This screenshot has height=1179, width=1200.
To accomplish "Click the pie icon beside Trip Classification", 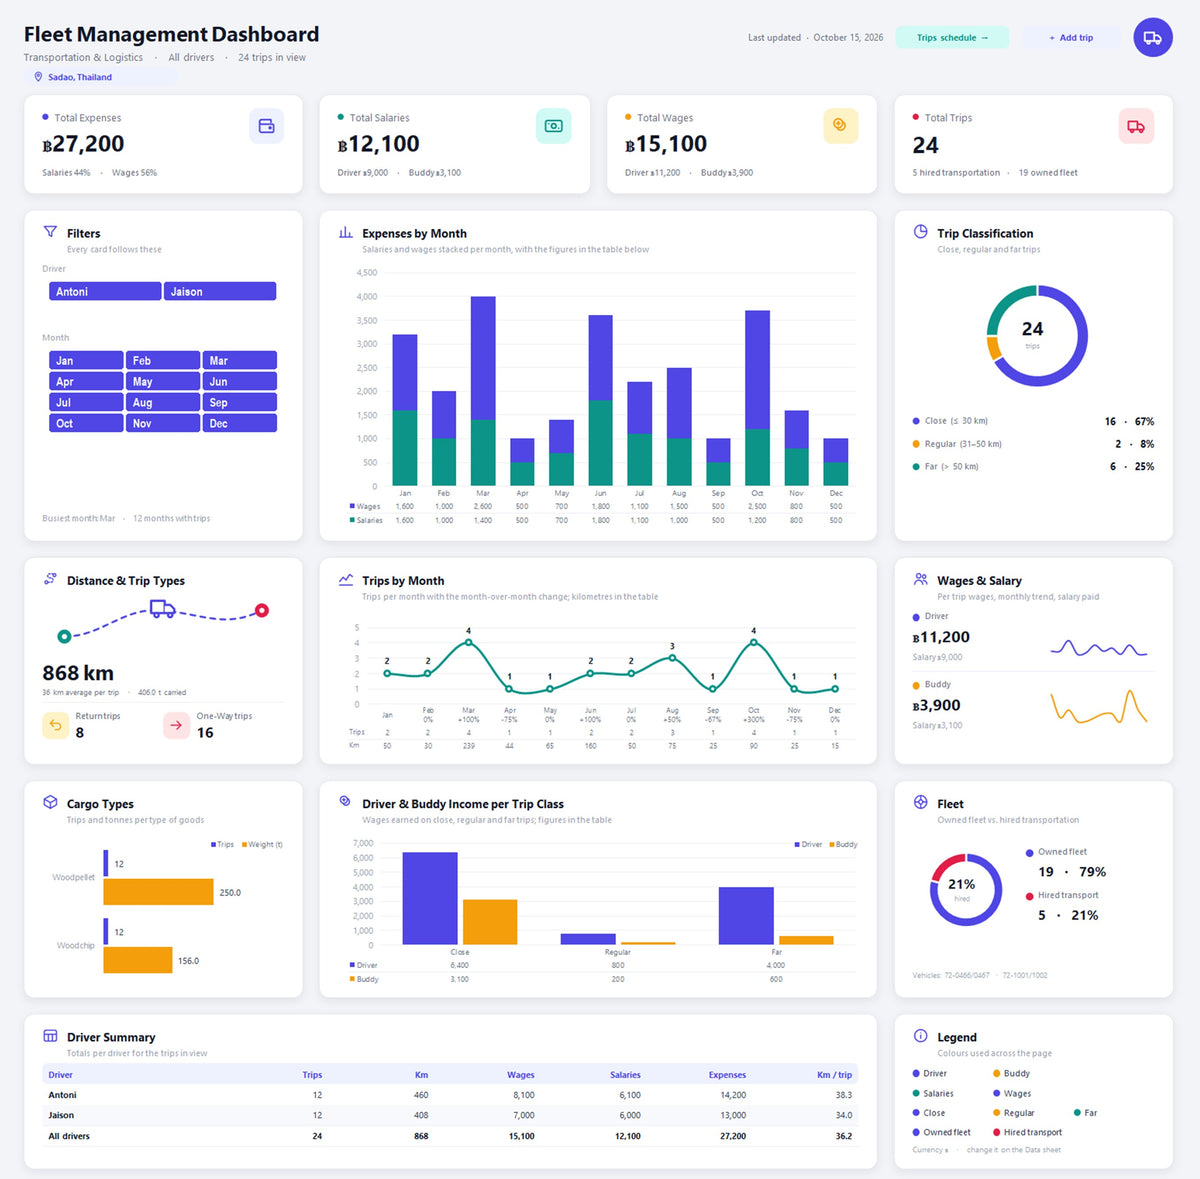I will (921, 232).
